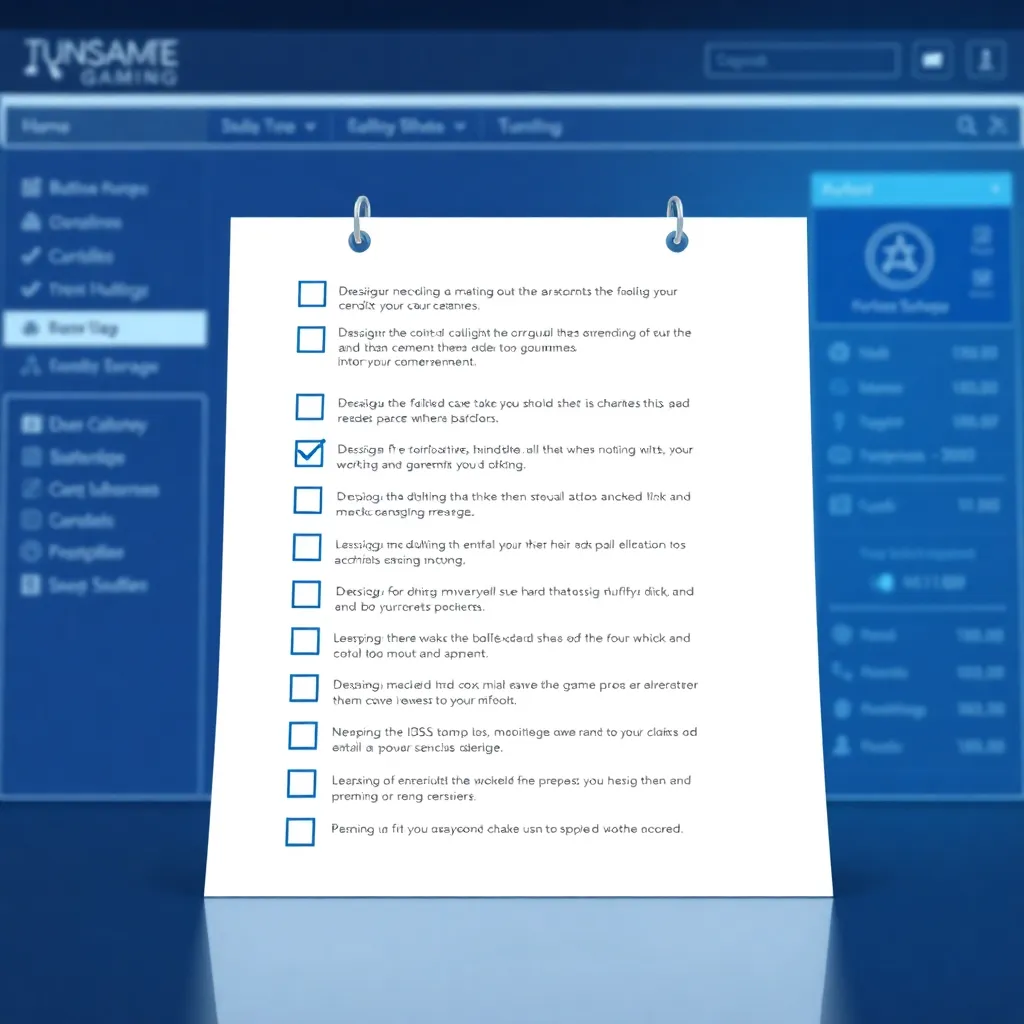Tick the last checkbox on the checklist
This screenshot has width=1024, height=1024.
click(300, 832)
